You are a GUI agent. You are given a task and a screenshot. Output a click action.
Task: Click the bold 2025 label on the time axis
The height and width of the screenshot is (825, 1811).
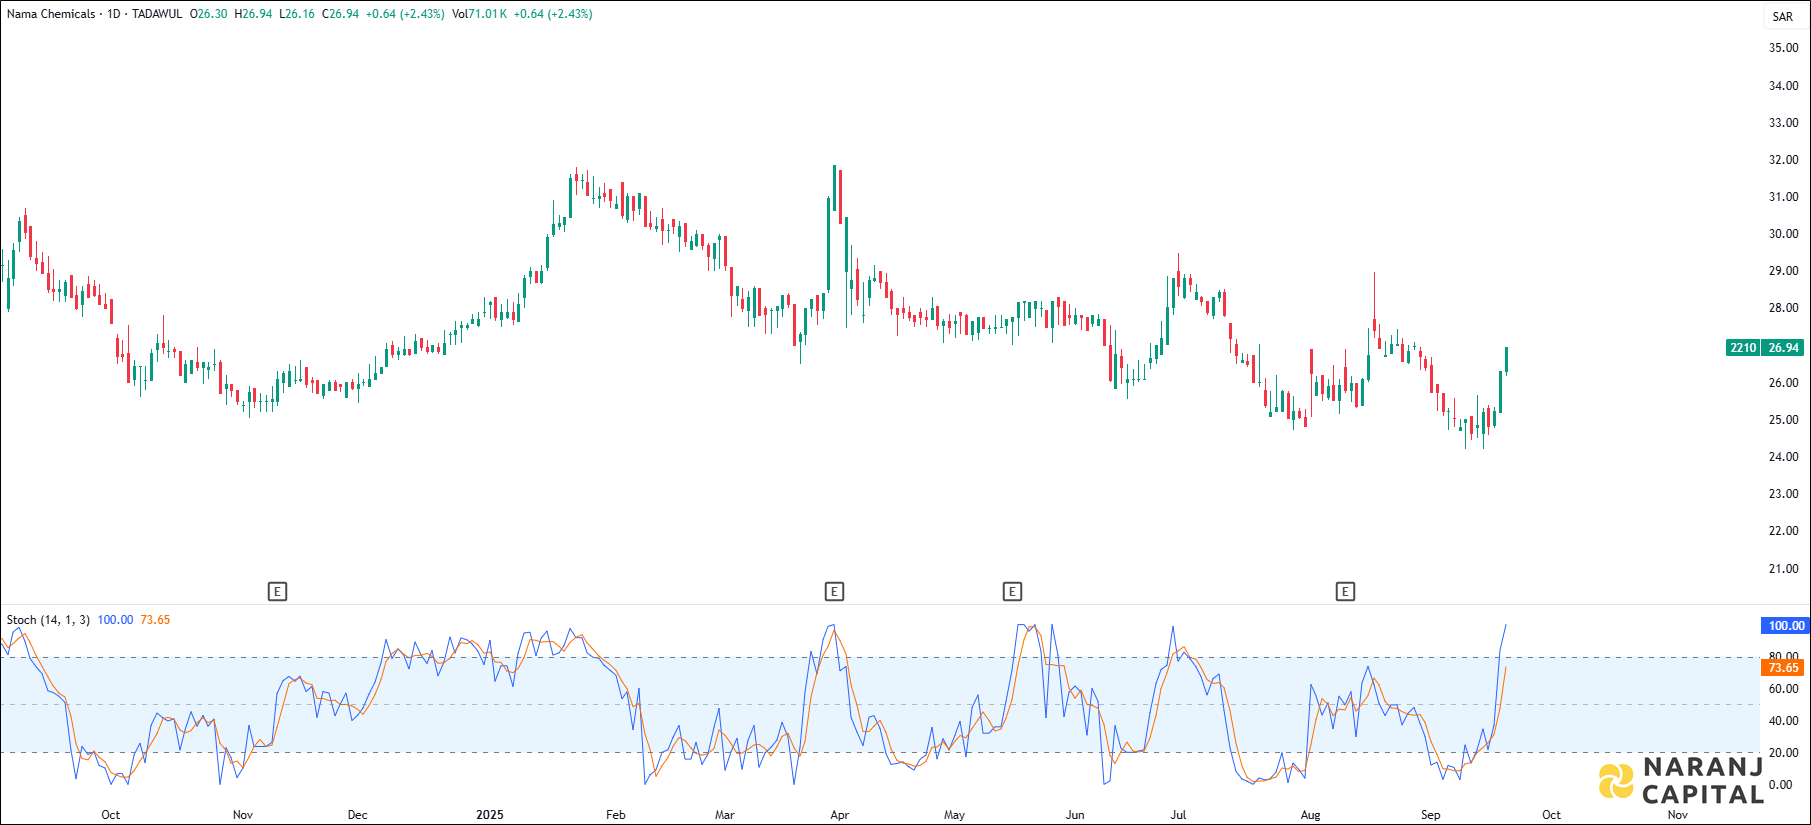pyautogui.click(x=490, y=815)
